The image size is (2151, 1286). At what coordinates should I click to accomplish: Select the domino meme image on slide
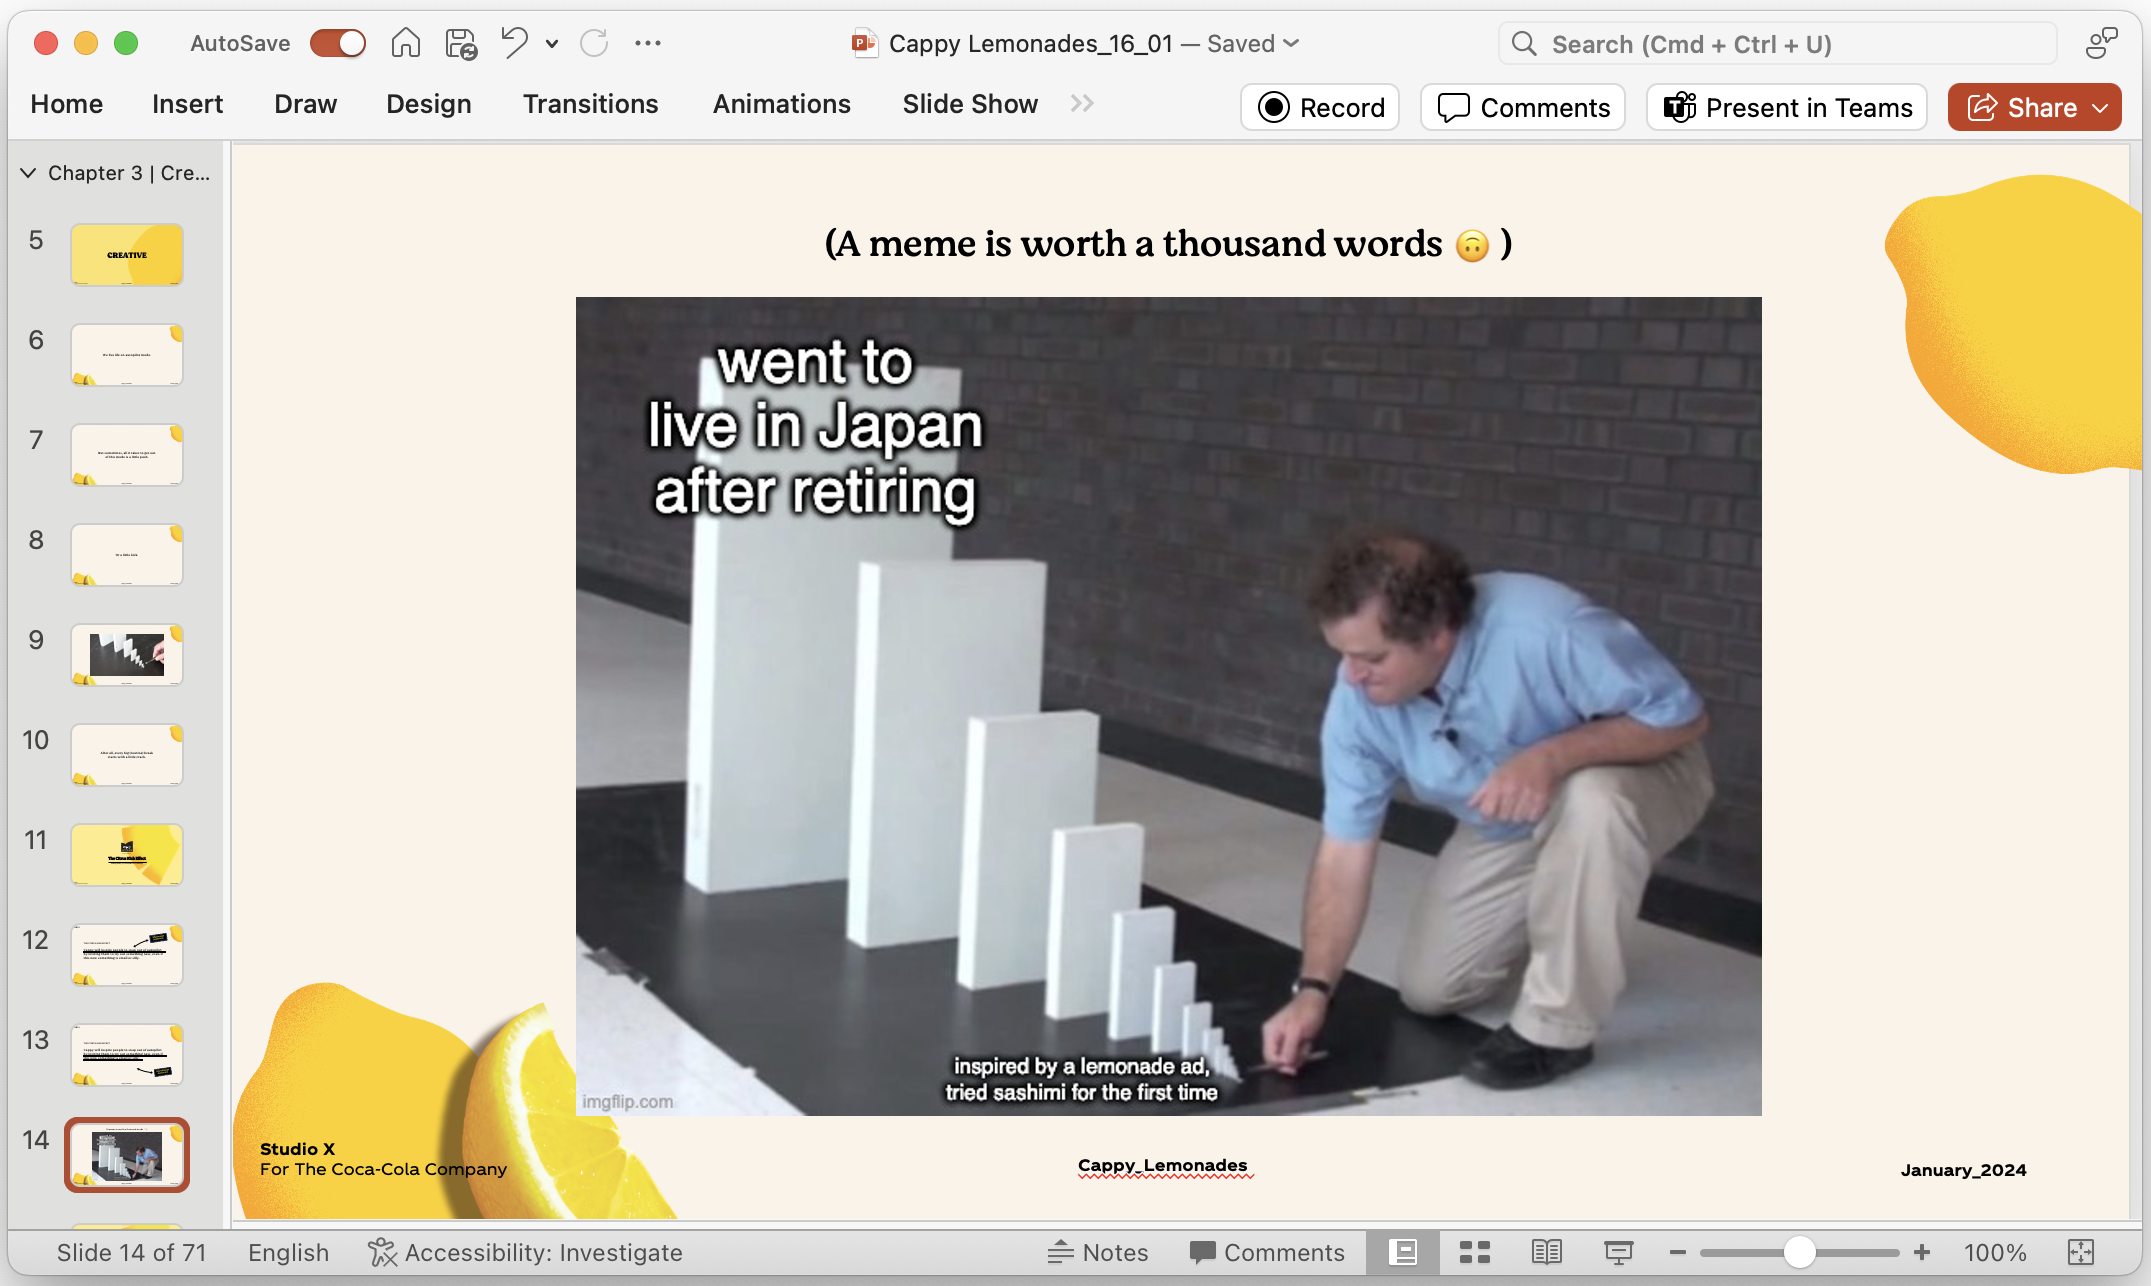point(1168,706)
